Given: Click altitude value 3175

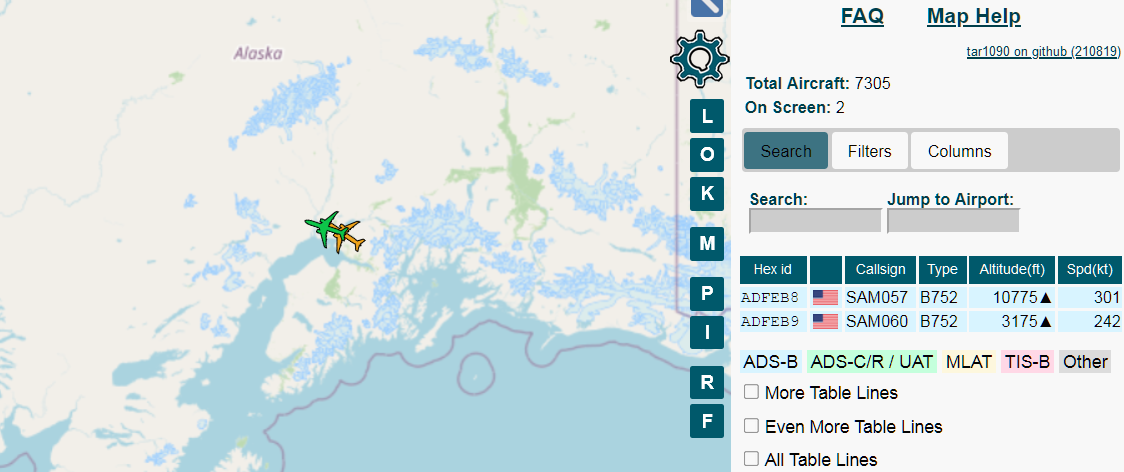Looking at the screenshot, I should coord(1020,321).
